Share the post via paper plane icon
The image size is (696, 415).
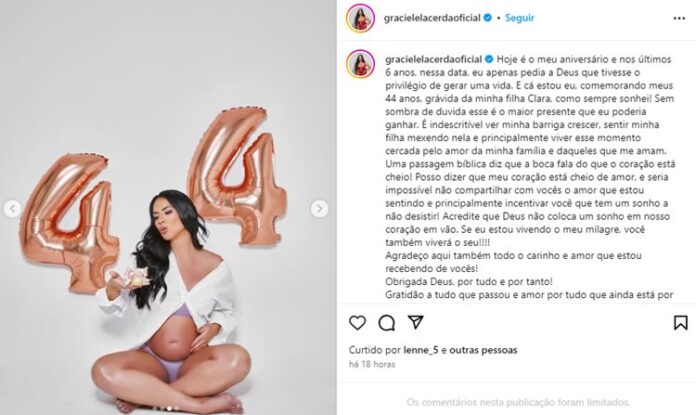point(415,322)
